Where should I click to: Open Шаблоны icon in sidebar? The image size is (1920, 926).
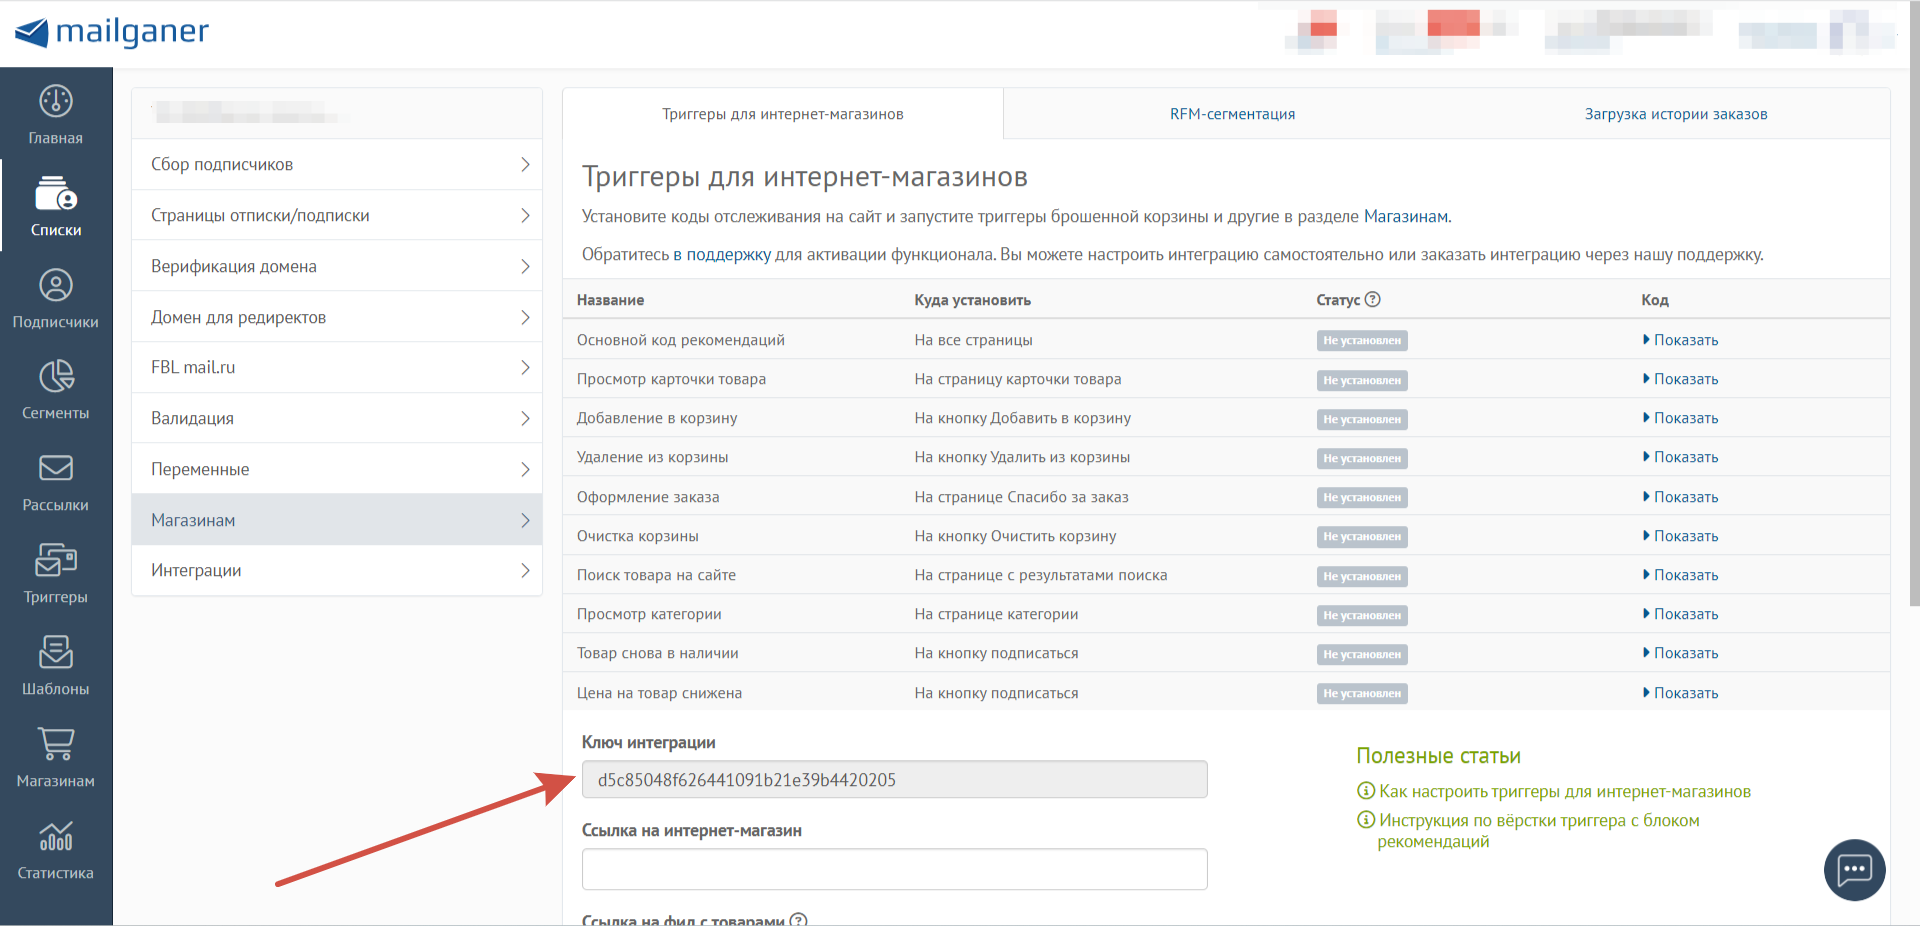56,652
